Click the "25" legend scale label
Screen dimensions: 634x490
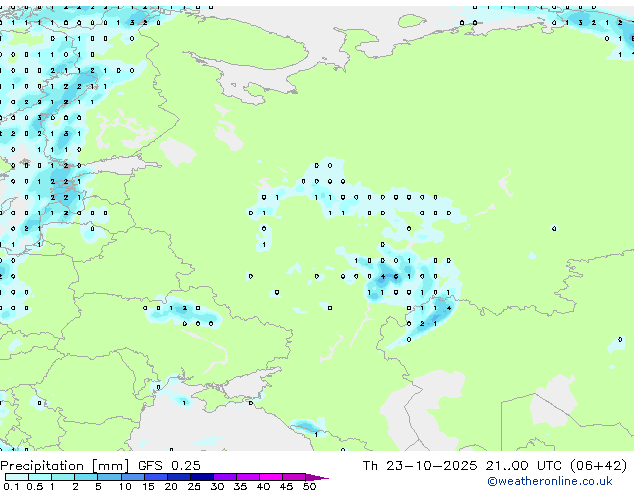194,486
